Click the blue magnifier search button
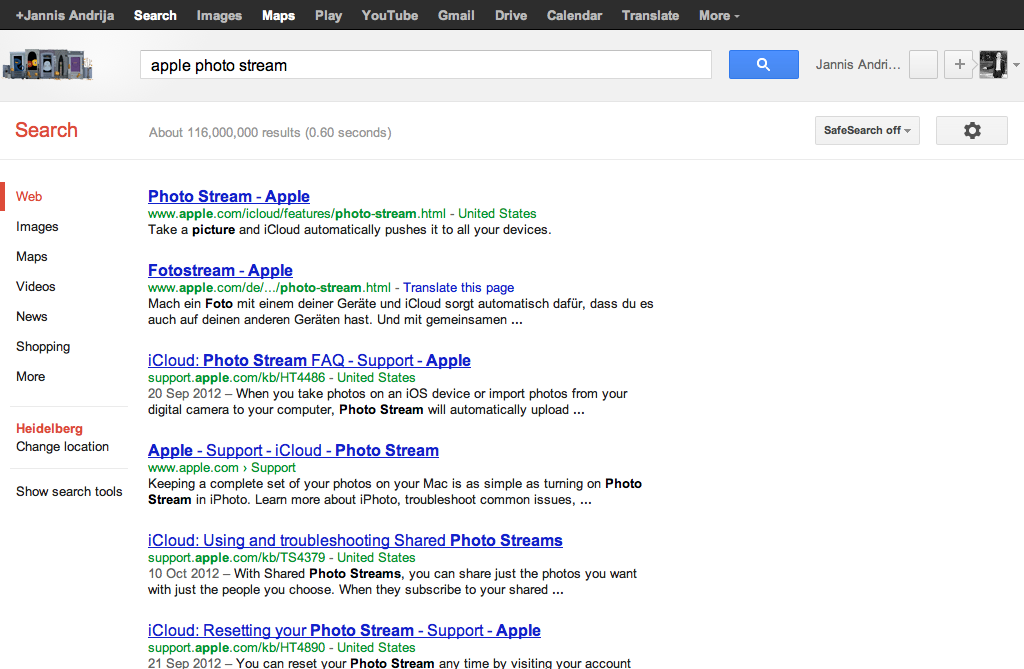 pyautogui.click(x=763, y=65)
